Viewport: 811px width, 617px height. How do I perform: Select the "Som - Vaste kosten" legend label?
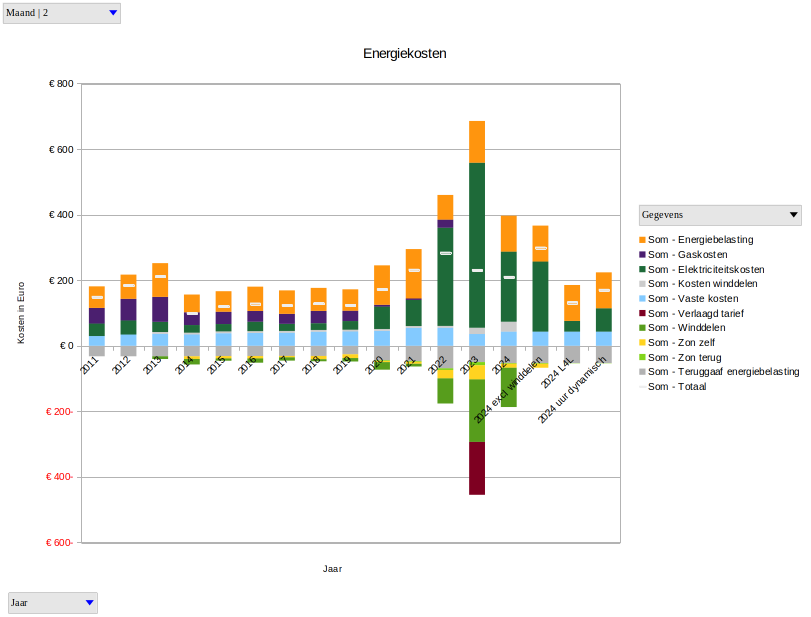point(693,299)
